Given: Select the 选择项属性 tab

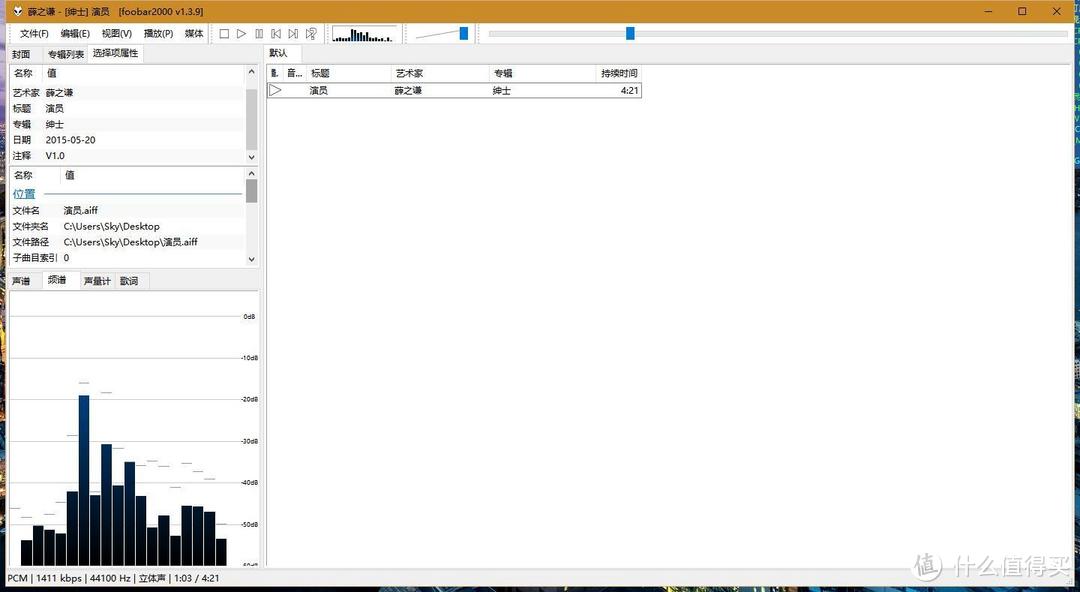Looking at the screenshot, I should coord(115,53).
